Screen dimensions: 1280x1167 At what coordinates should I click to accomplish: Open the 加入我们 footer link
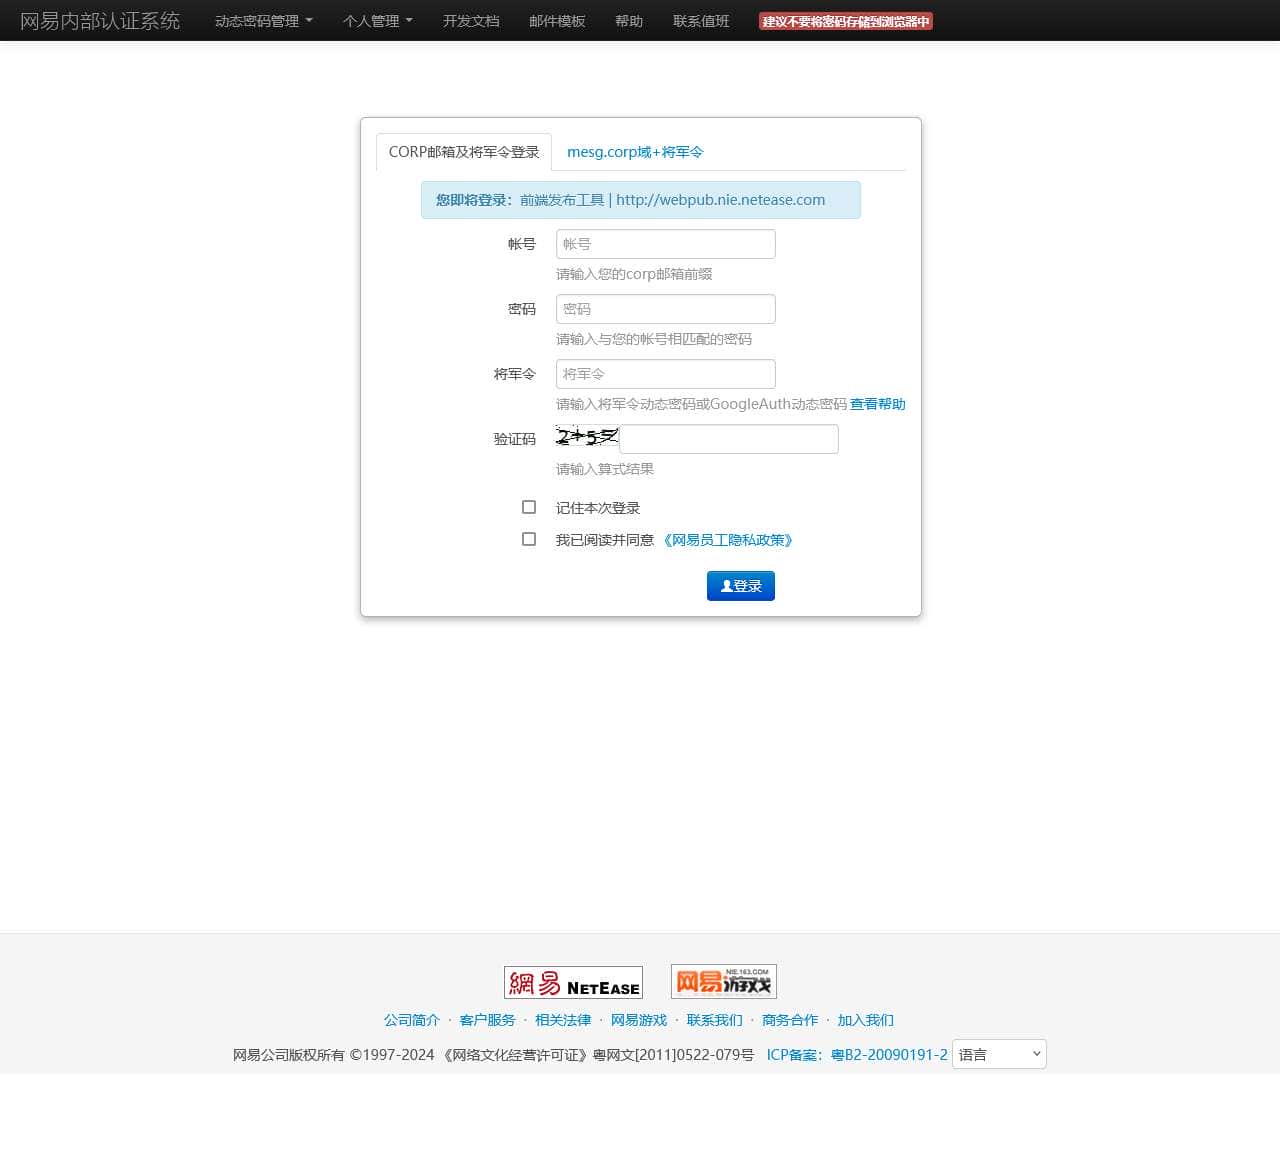pos(866,1020)
